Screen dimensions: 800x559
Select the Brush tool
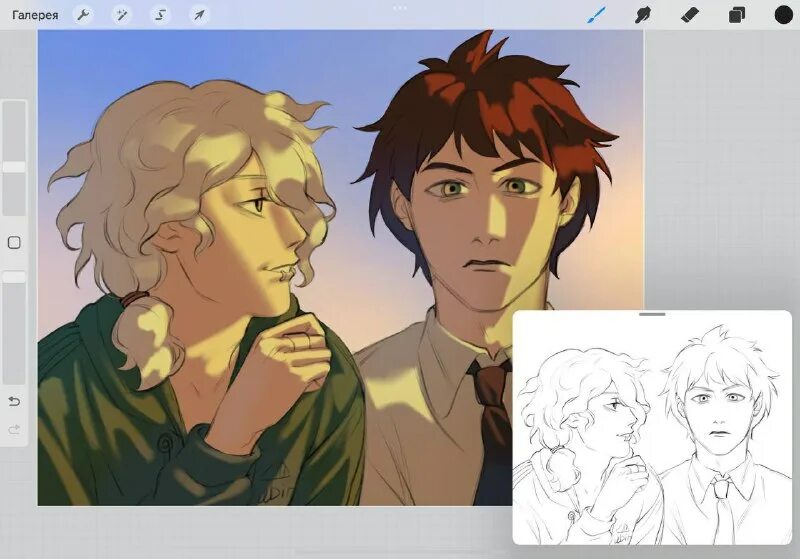(596, 15)
